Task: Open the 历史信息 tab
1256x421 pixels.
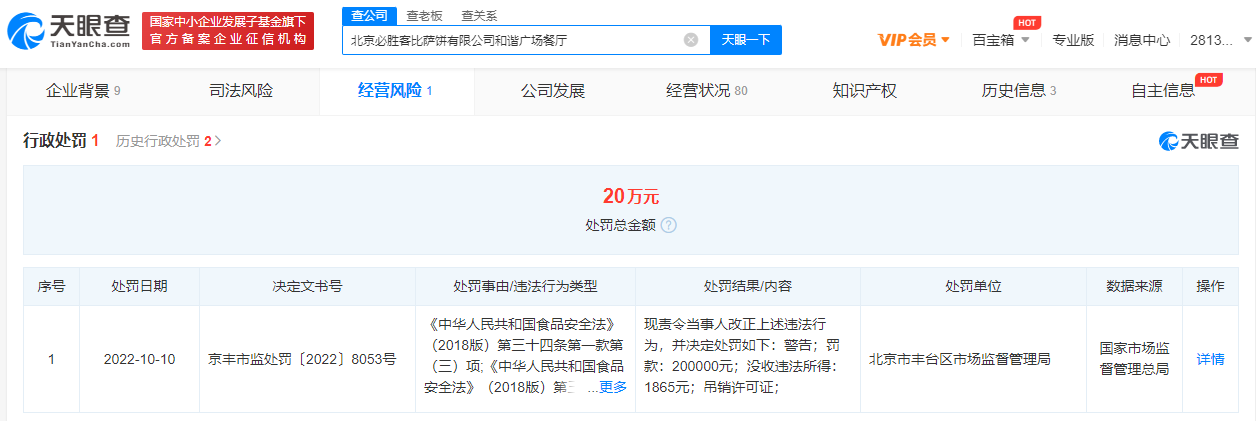Action: click(1019, 91)
